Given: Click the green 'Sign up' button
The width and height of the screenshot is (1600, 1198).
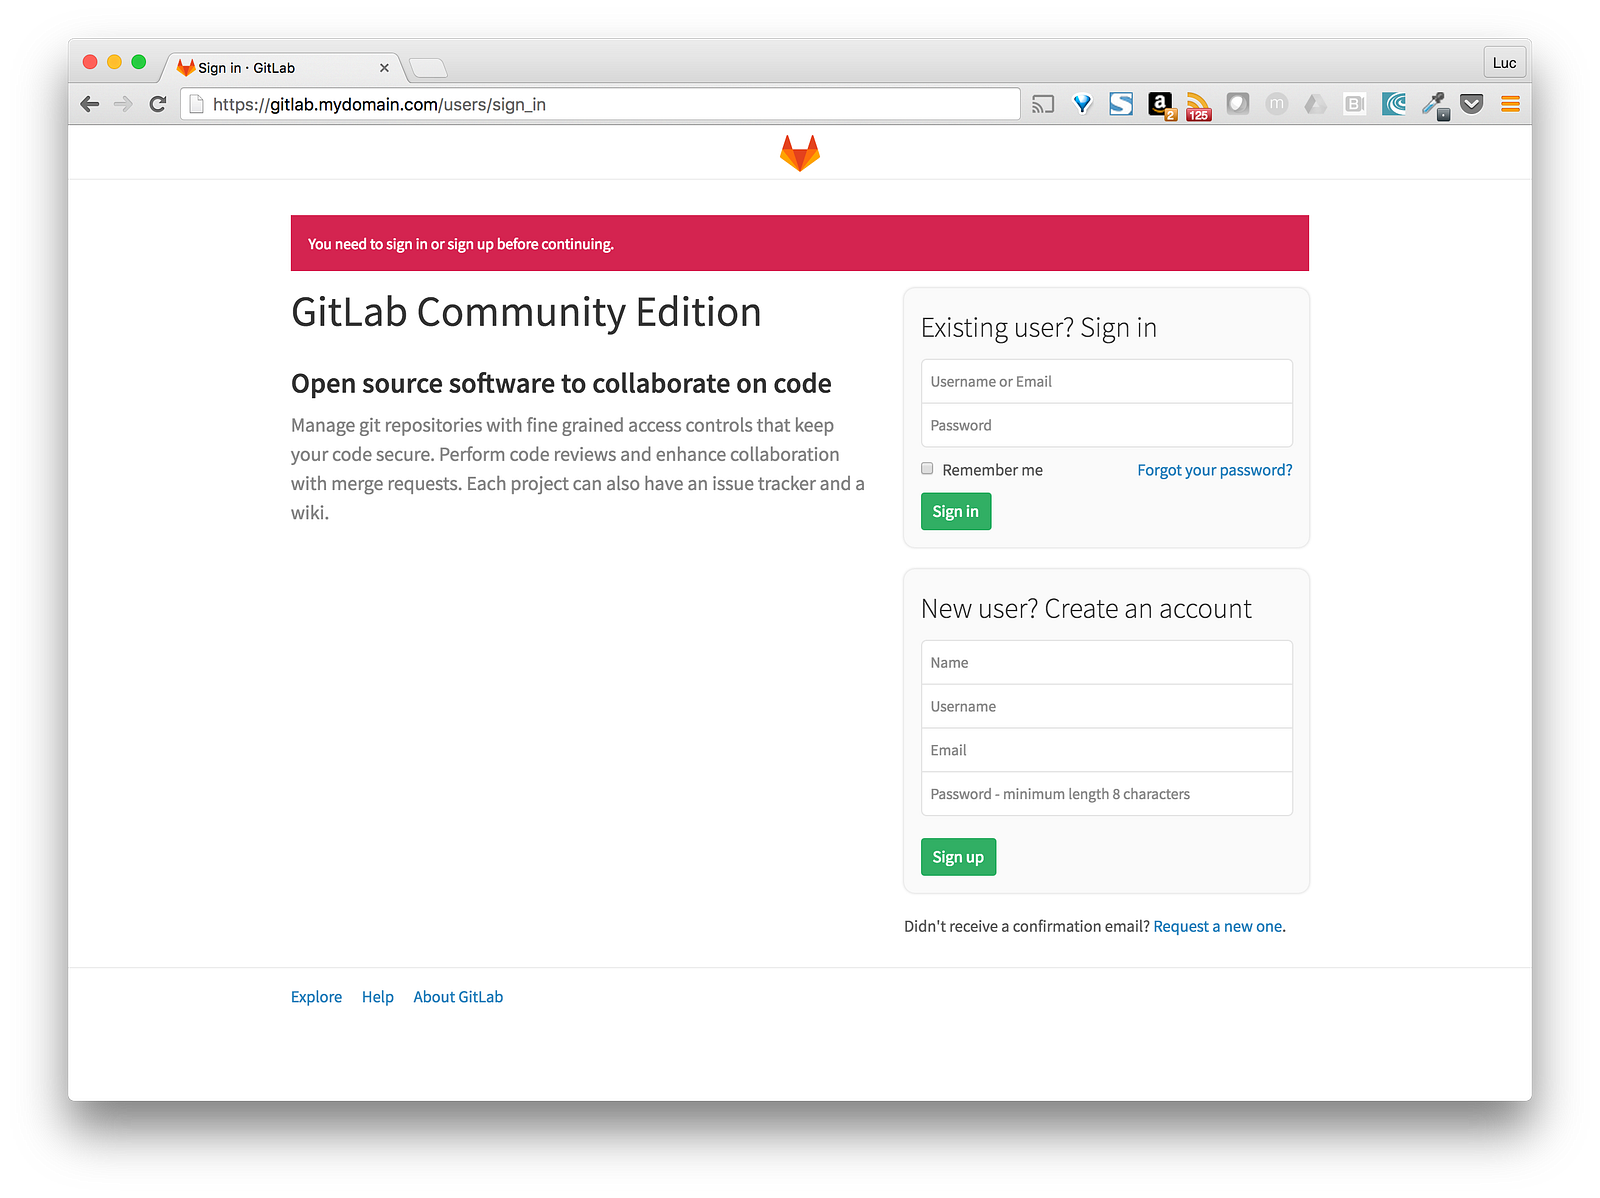Looking at the screenshot, I should click(958, 857).
